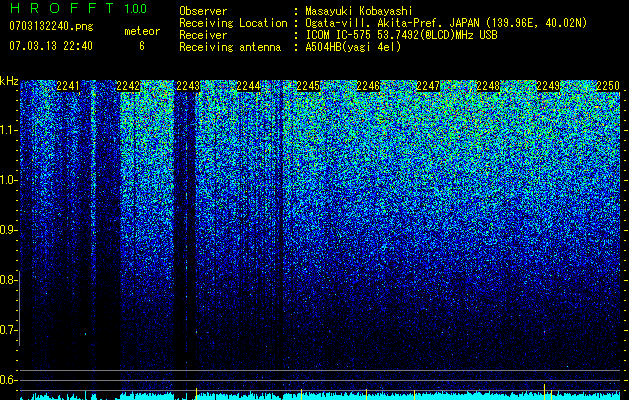The image size is (629, 400).
Task: Click the 2250 time label
Action: click(x=608, y=86)
